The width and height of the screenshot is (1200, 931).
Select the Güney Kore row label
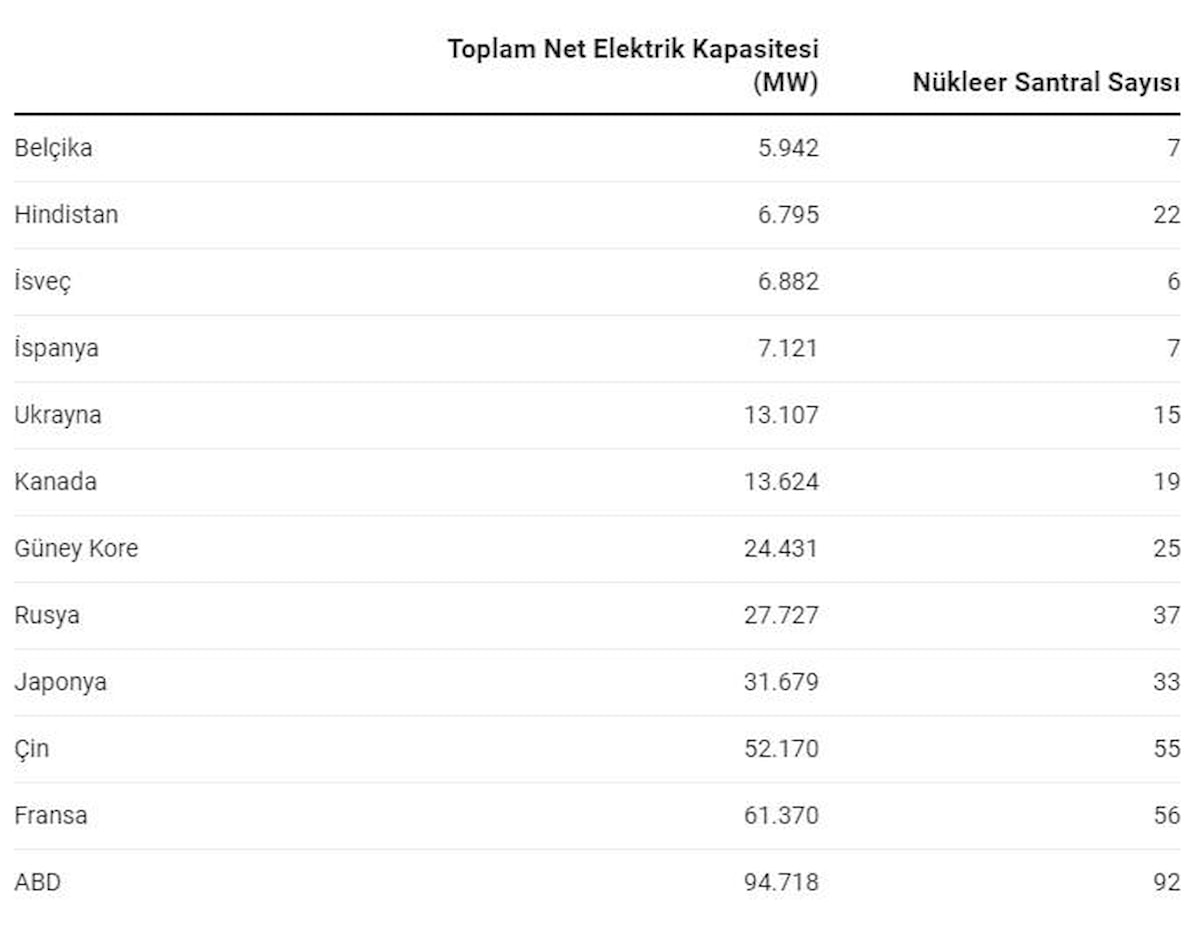coord(76,549)
